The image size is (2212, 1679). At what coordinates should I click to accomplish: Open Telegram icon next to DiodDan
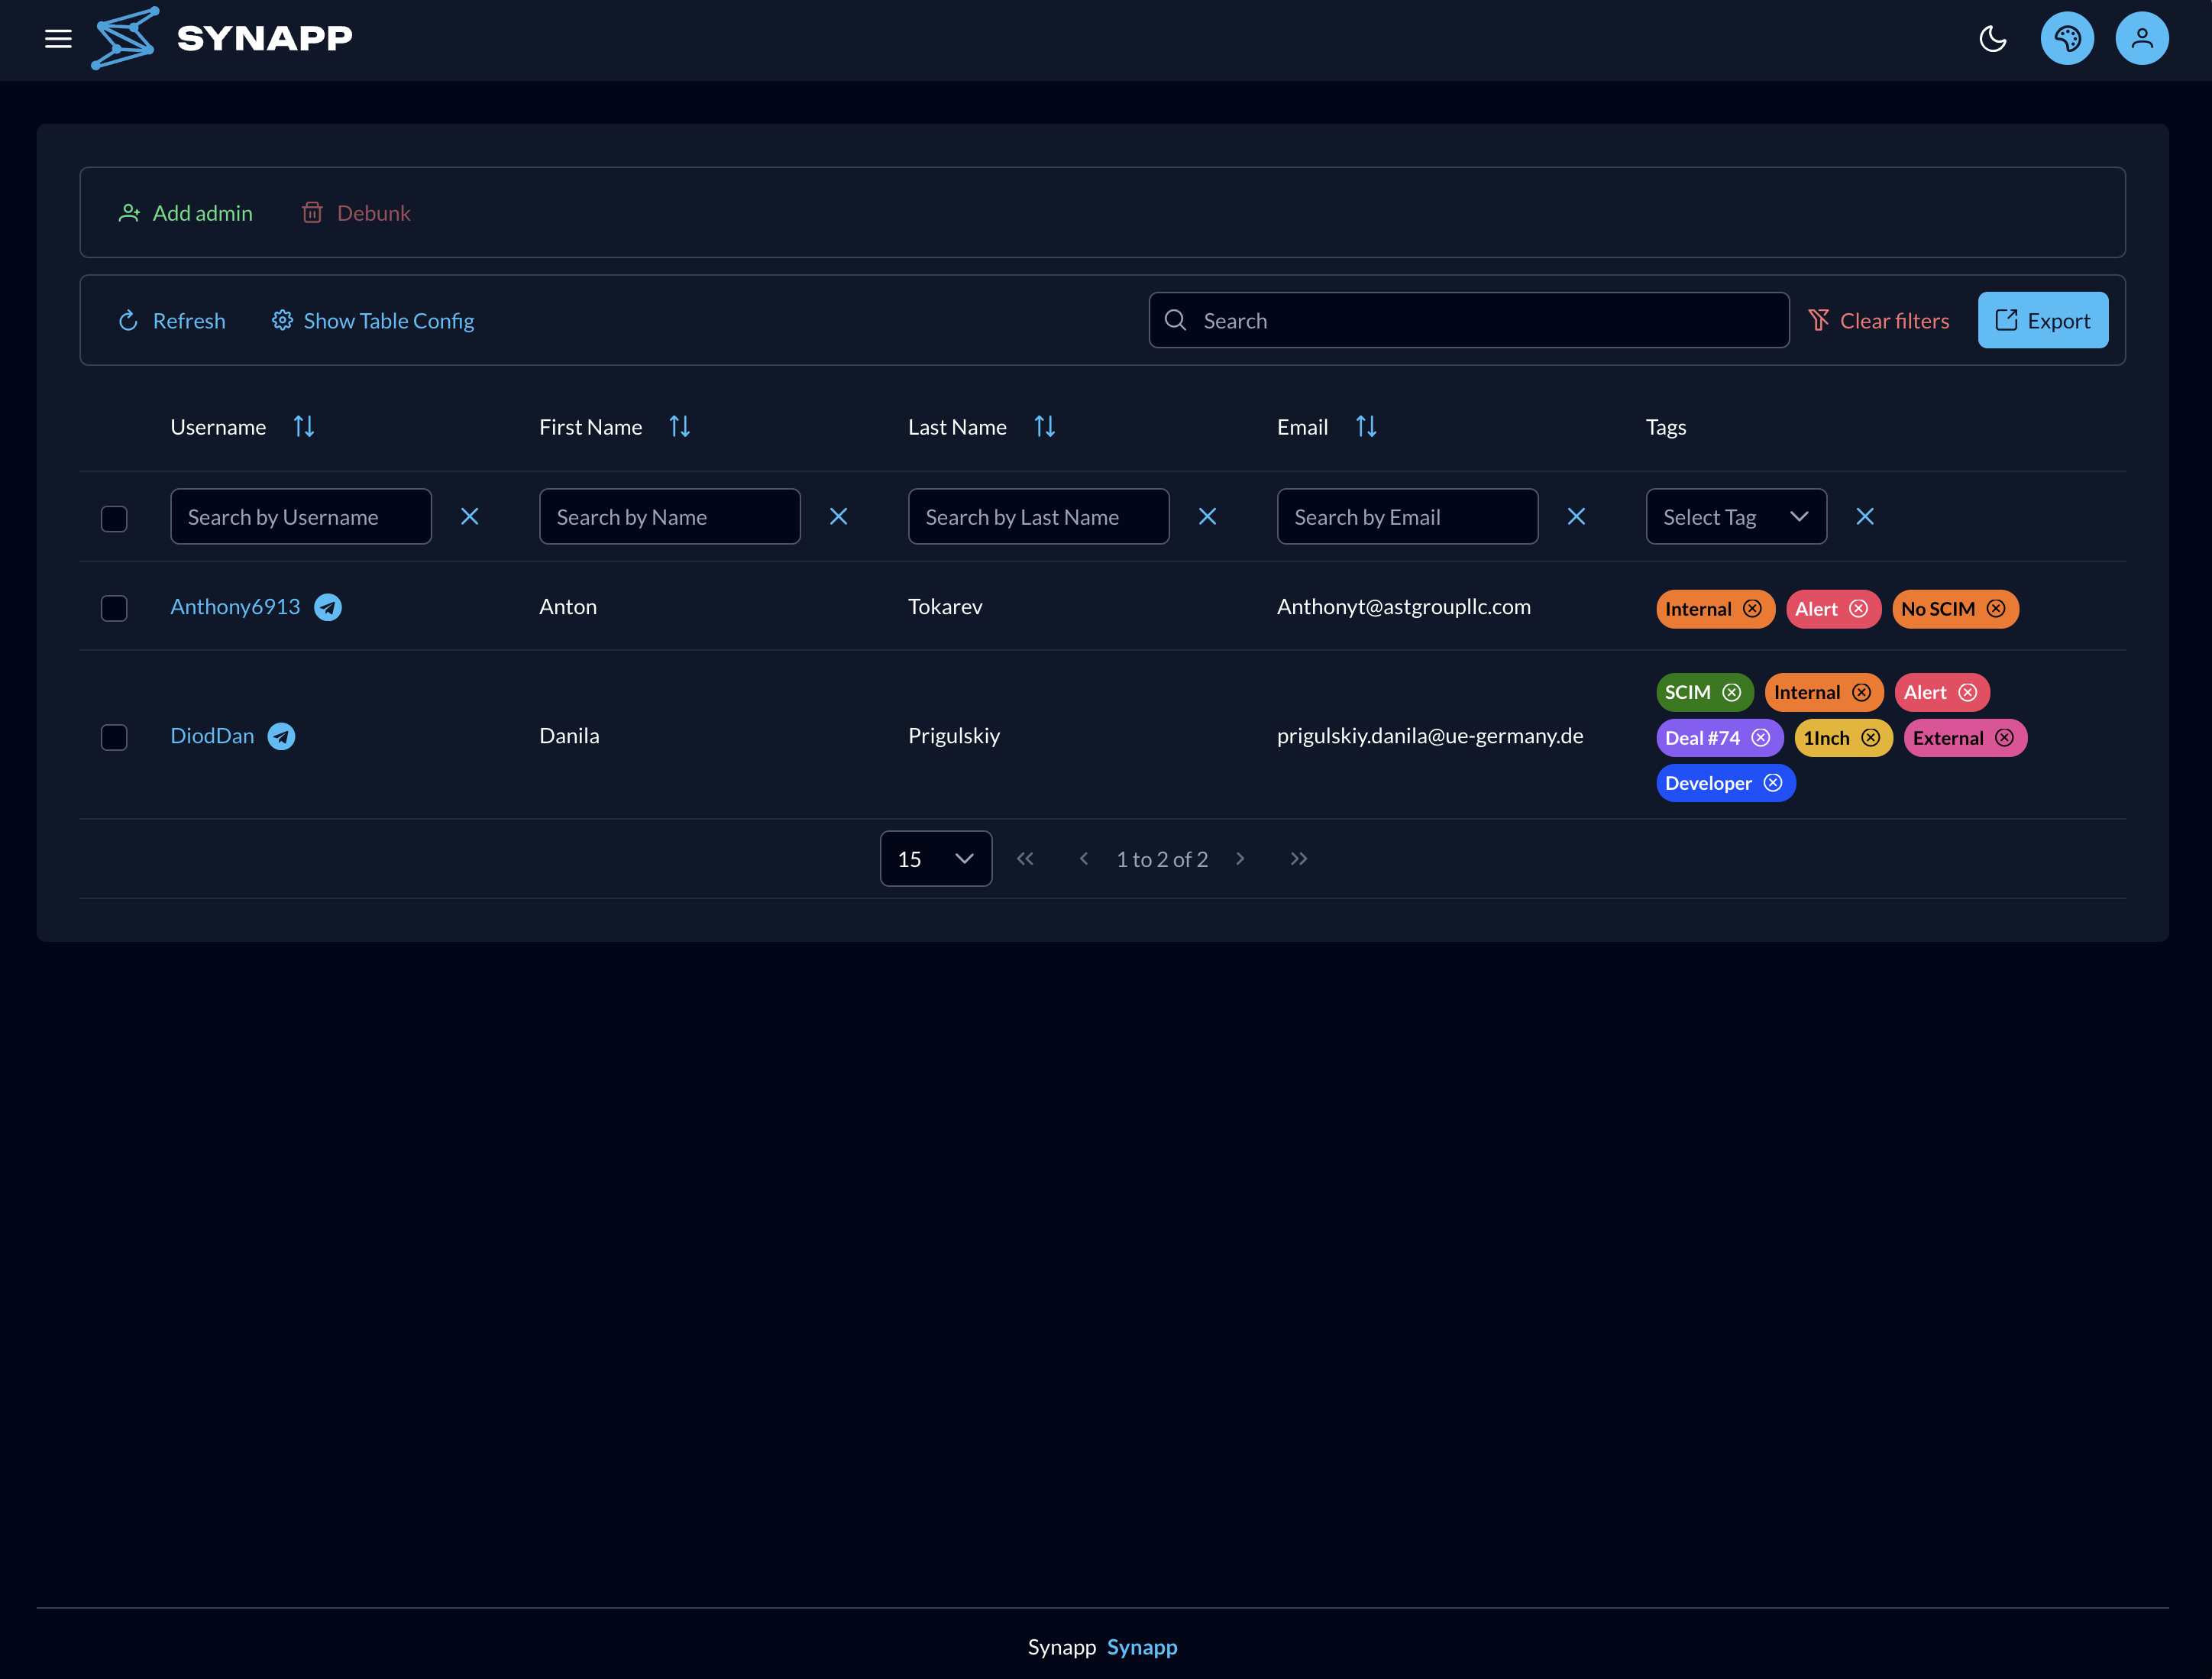[x=281, y=736]
